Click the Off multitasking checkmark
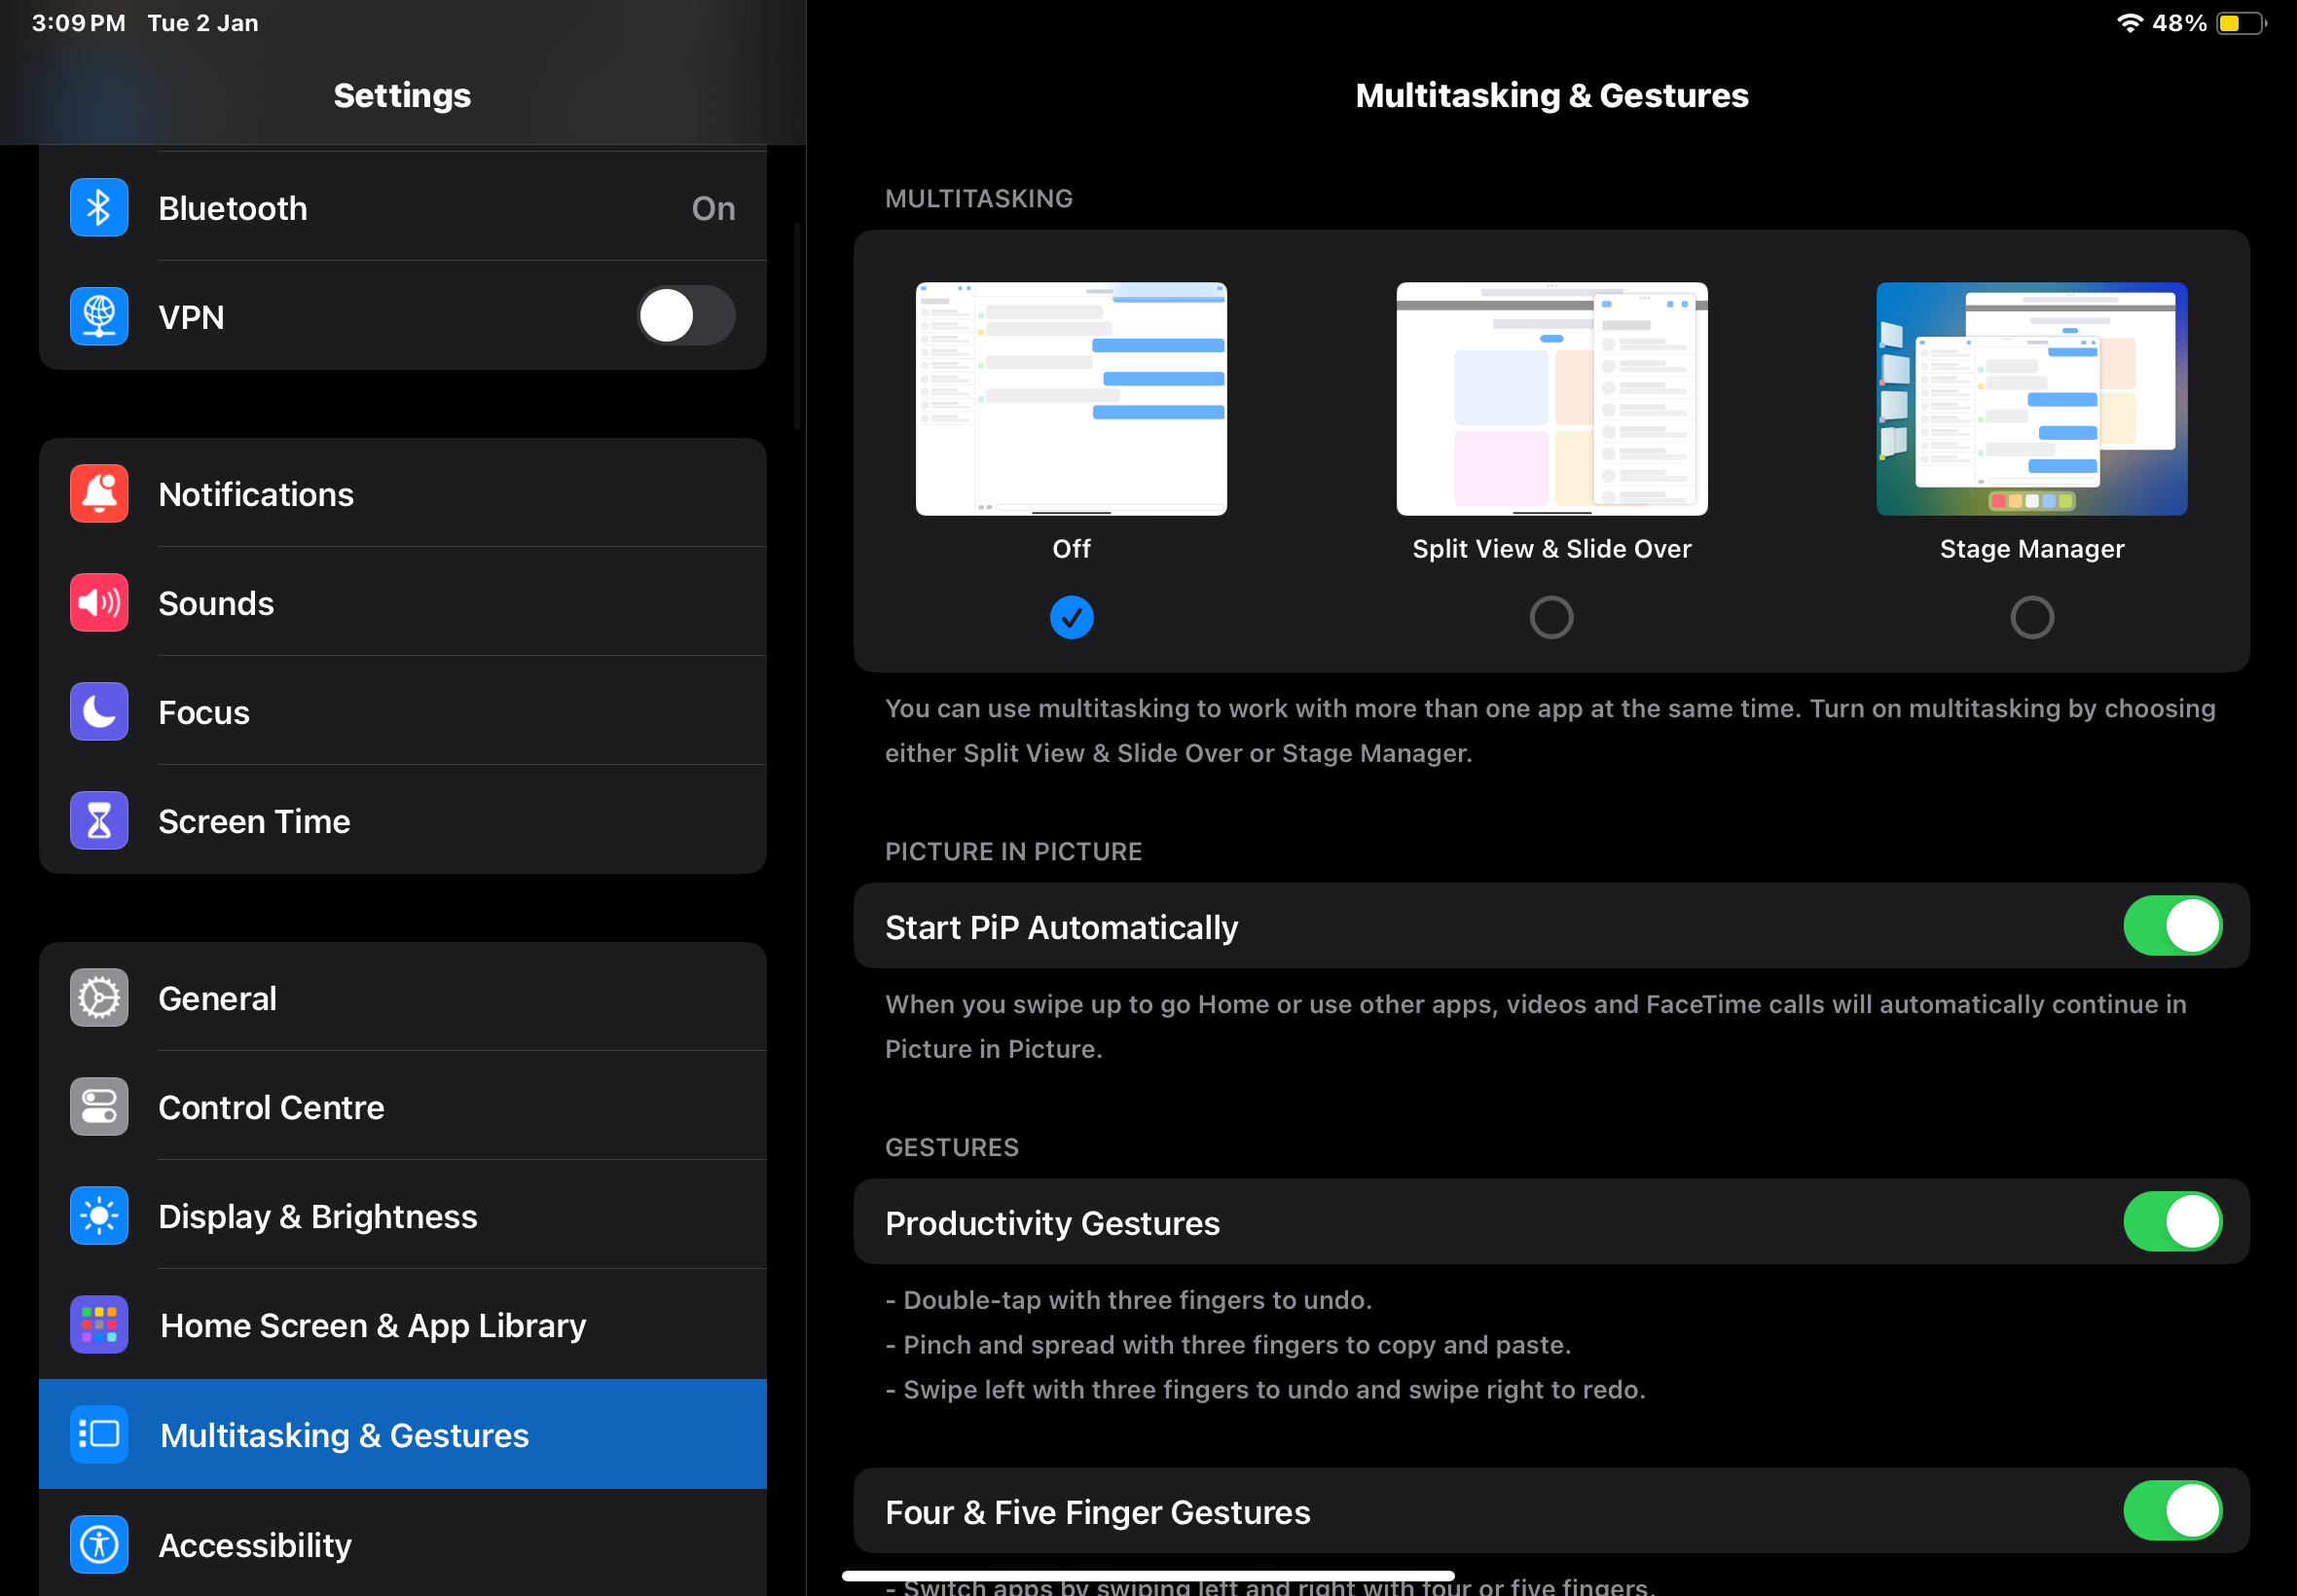 1071,617
